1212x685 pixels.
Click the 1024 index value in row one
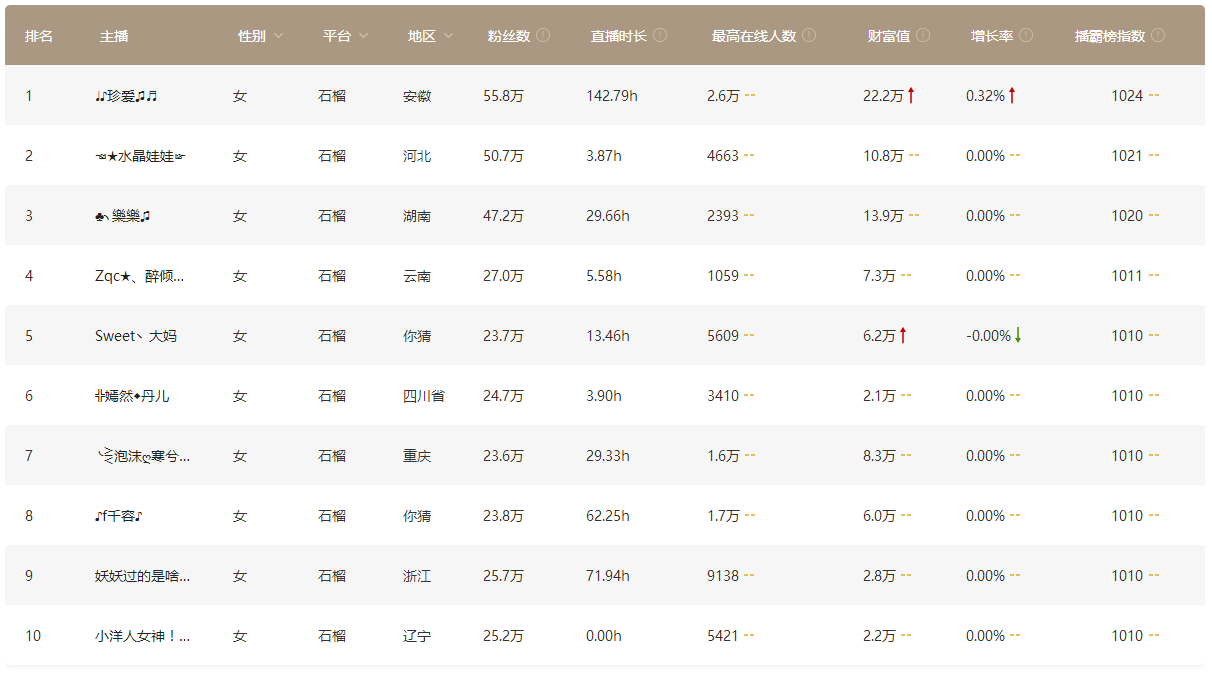pyautogui.click(x=1127, y=96)
